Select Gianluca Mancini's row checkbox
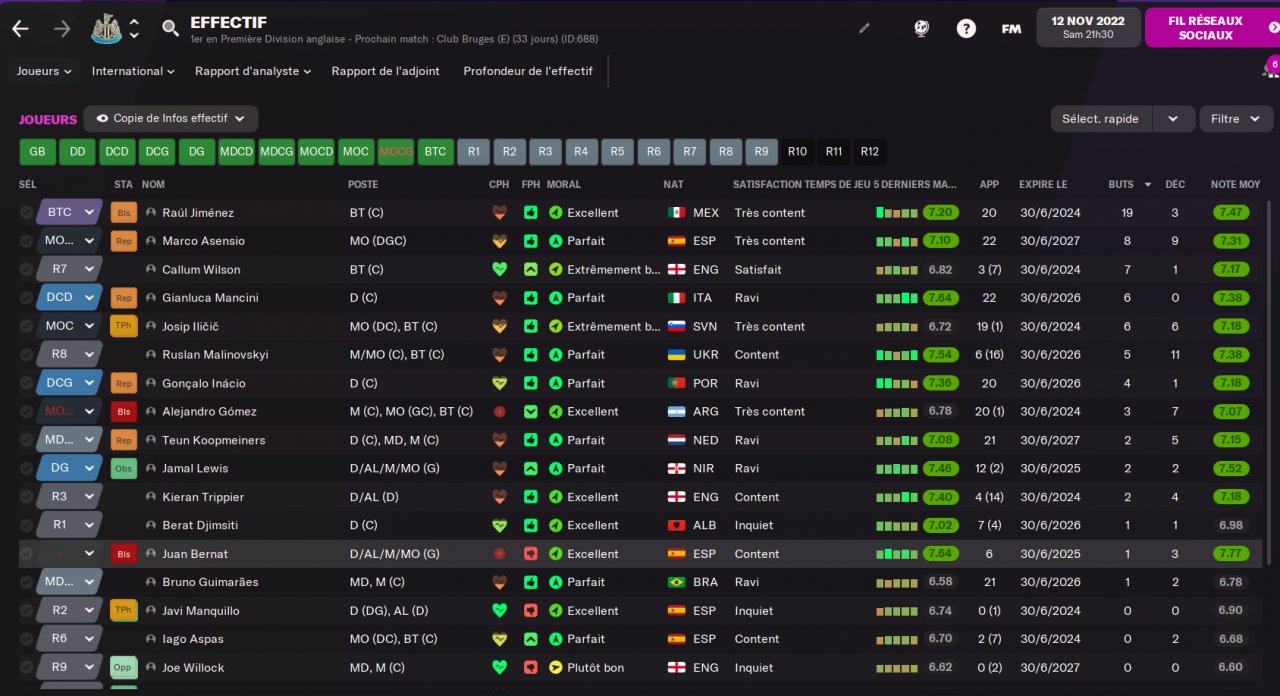 [x=26, y=298]
